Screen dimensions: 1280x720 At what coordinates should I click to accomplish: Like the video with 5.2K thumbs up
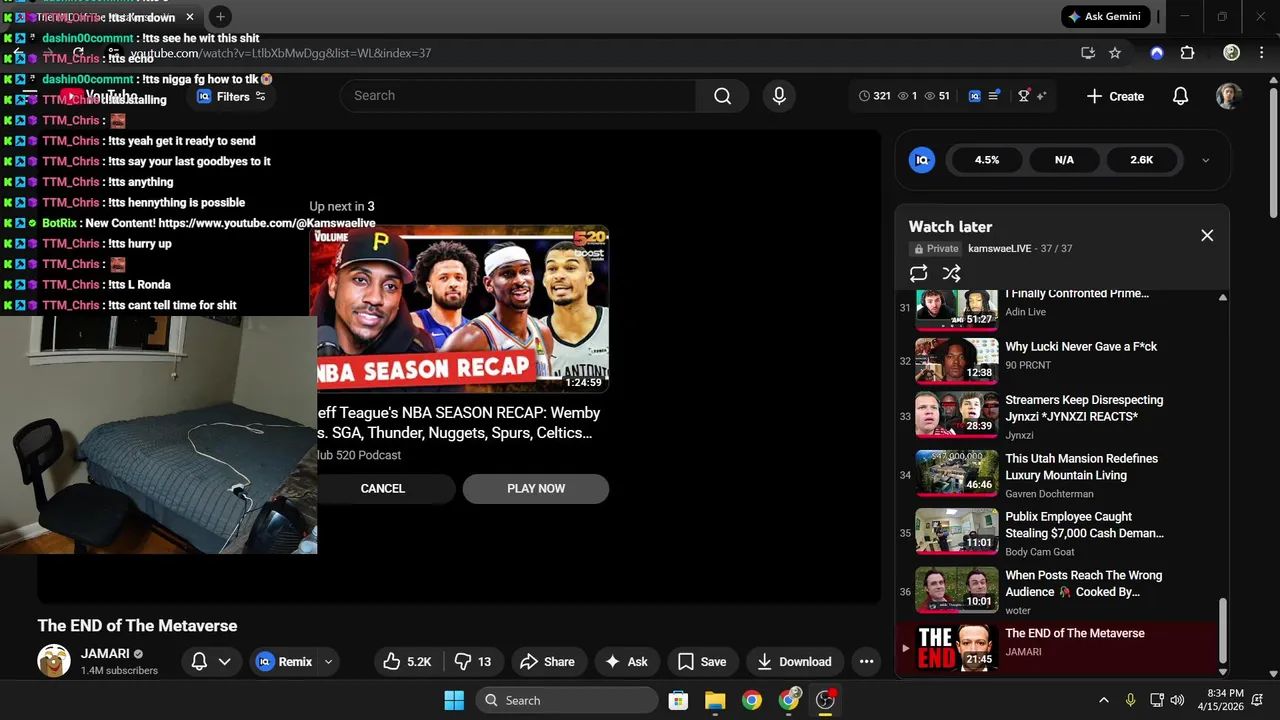(407, 661)
